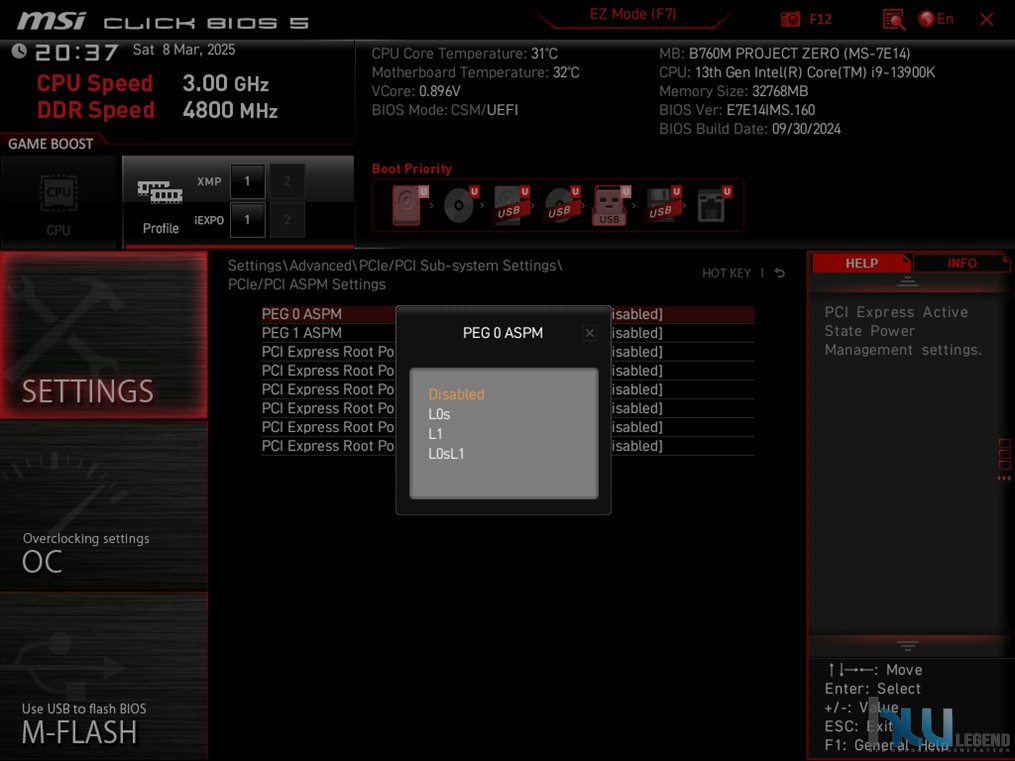The image size is (1015, 761).
Task: Click the GAME BOOST label
Action: 50,144
